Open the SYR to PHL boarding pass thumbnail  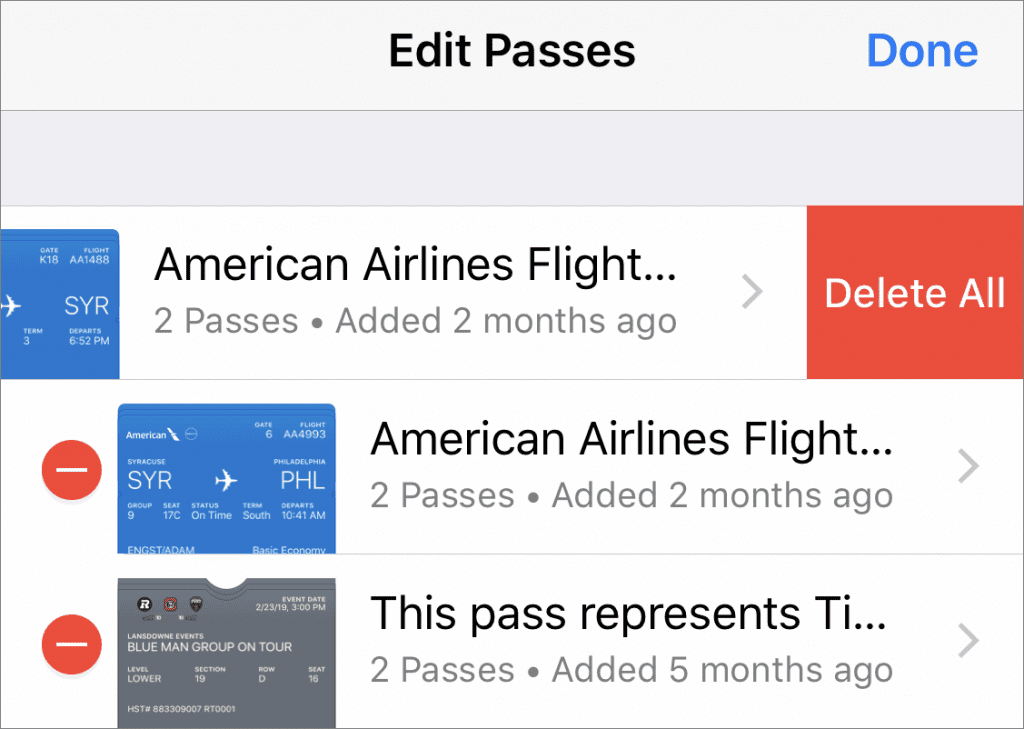tap(226, 478)
